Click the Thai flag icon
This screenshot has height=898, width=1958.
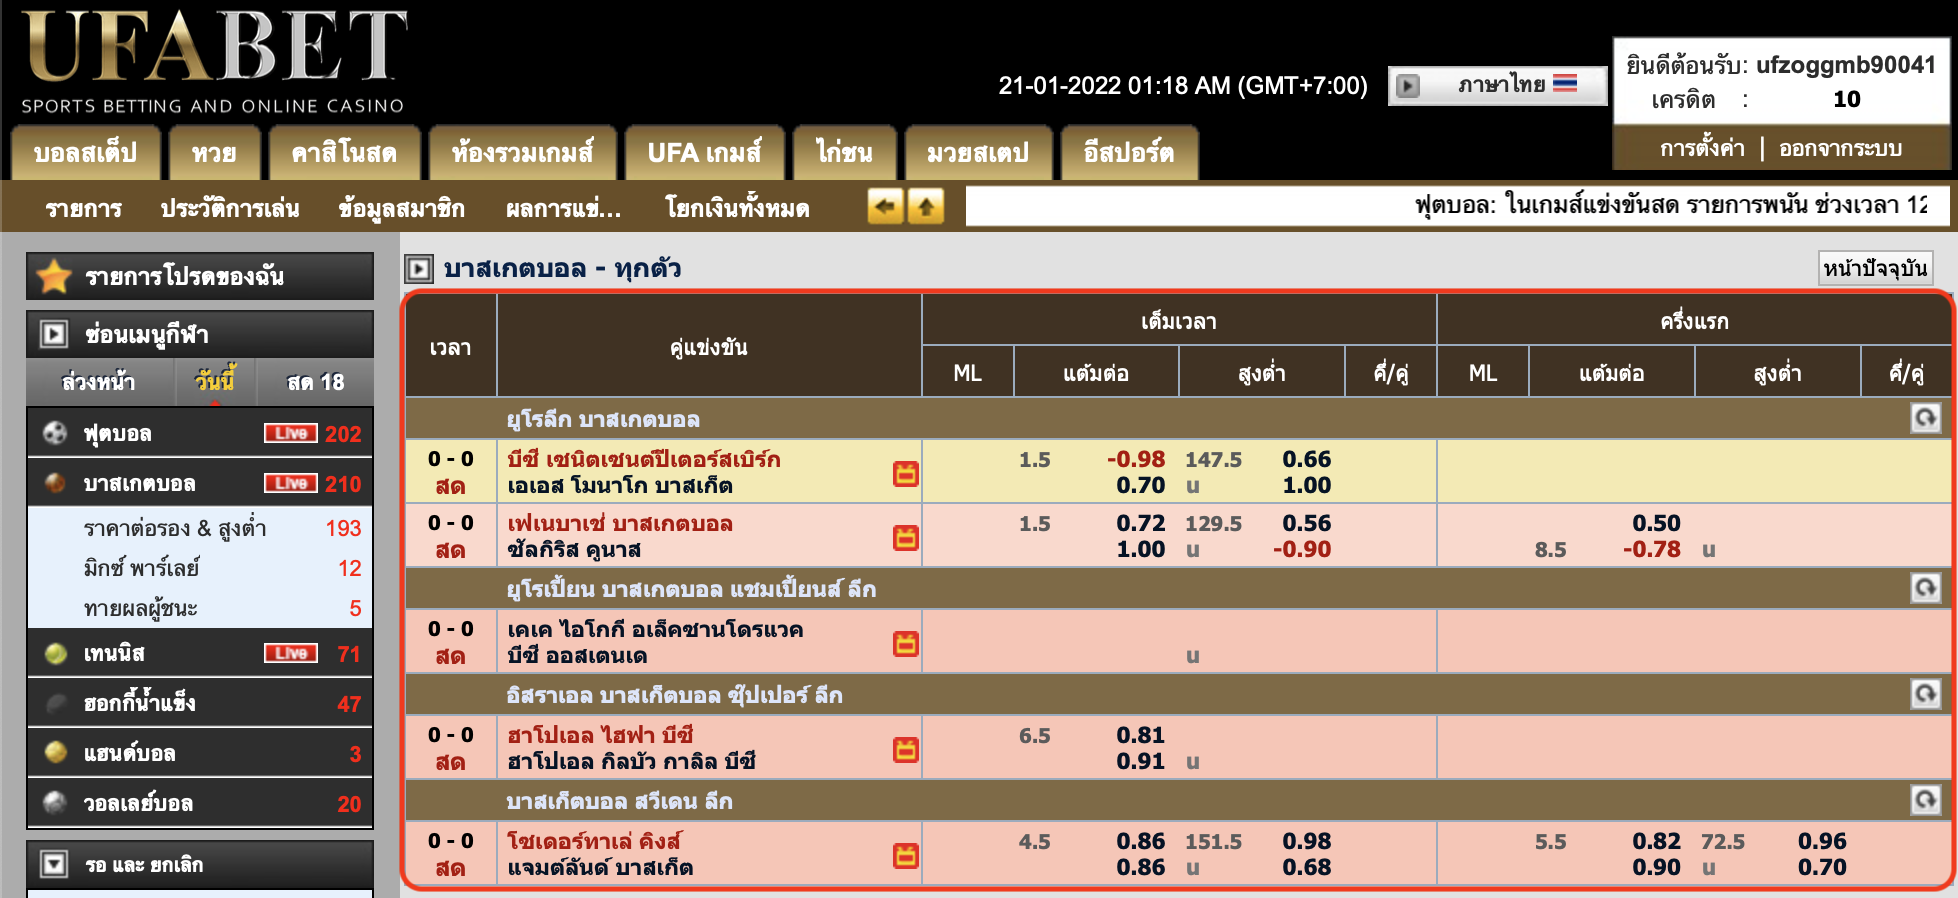coord(1565,84)
